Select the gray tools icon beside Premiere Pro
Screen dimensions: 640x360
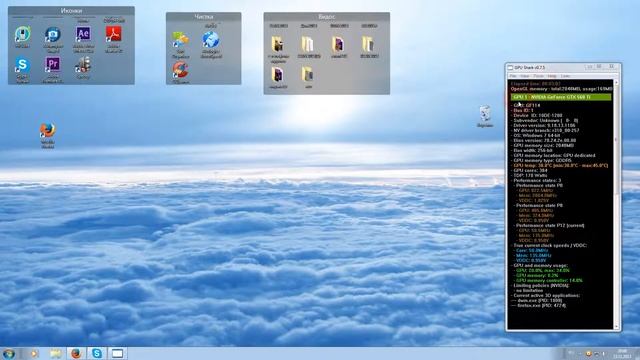pos(83,65)
